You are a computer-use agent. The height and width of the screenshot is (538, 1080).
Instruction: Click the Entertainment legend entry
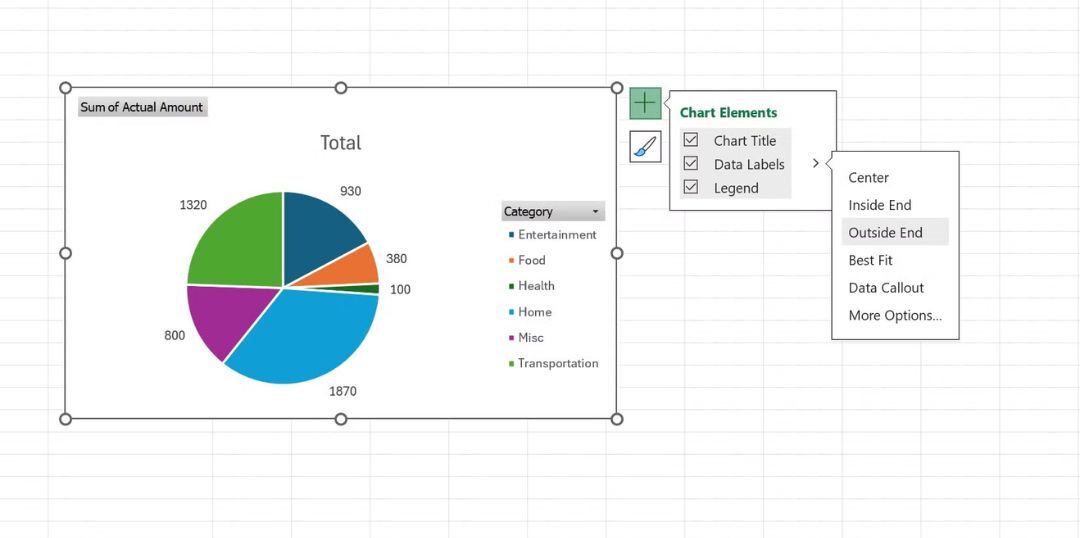tap(556, 235)
